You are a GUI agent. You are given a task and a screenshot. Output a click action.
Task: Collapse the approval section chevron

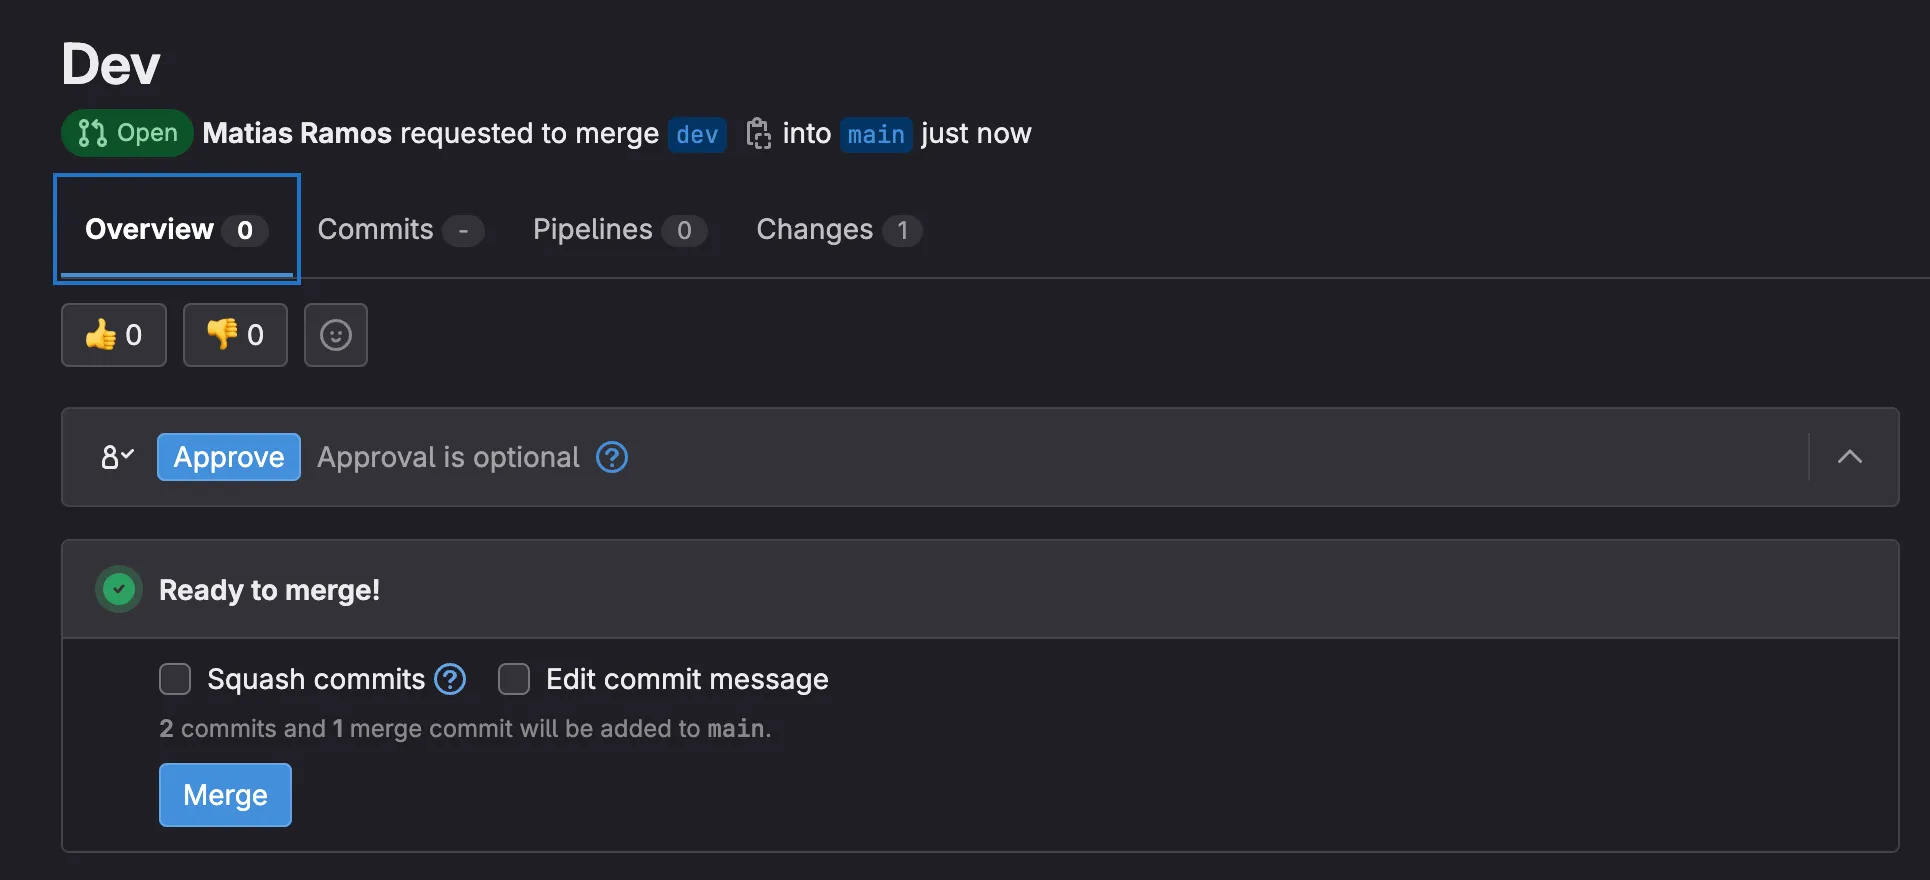click(1850, 457)
